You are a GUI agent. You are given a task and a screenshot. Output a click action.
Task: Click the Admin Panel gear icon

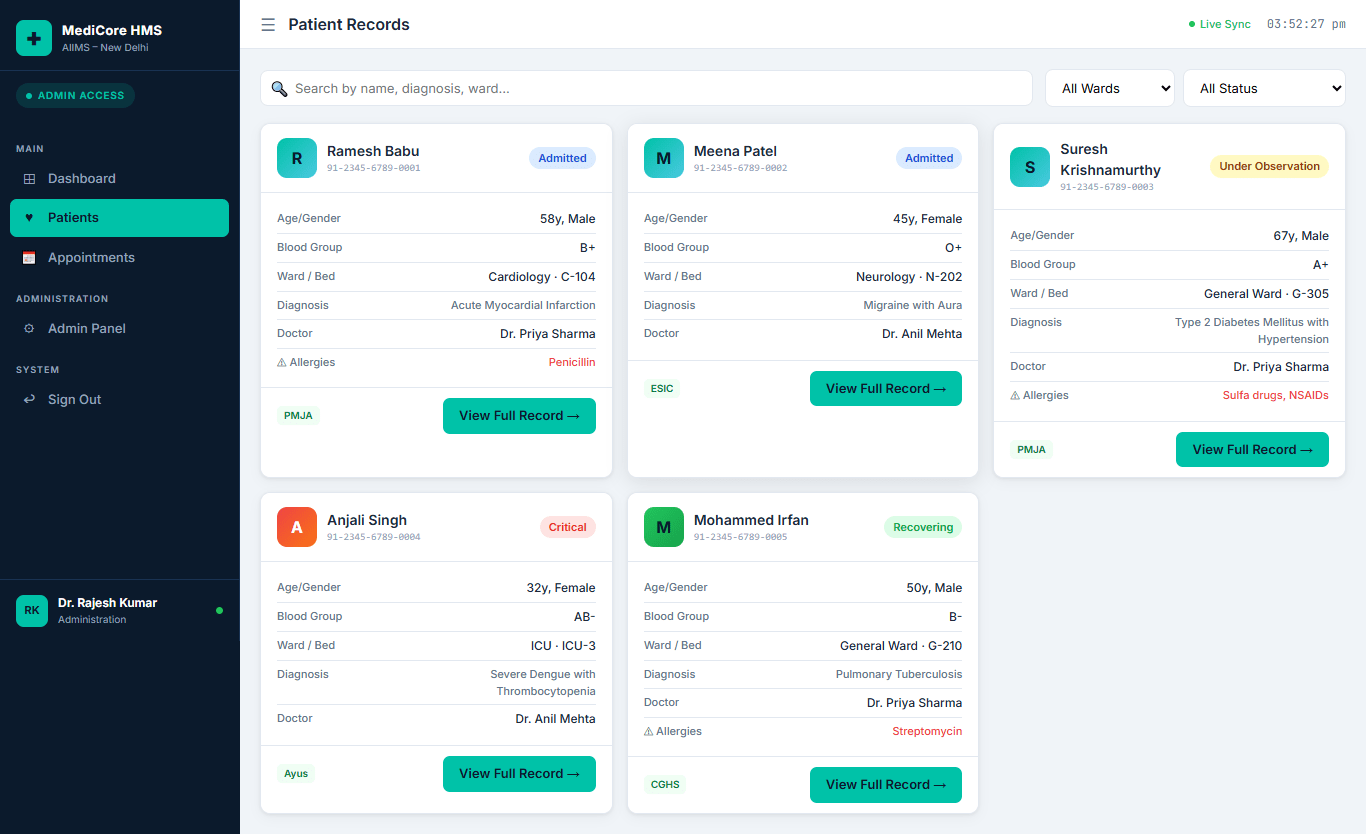point(29,329)
